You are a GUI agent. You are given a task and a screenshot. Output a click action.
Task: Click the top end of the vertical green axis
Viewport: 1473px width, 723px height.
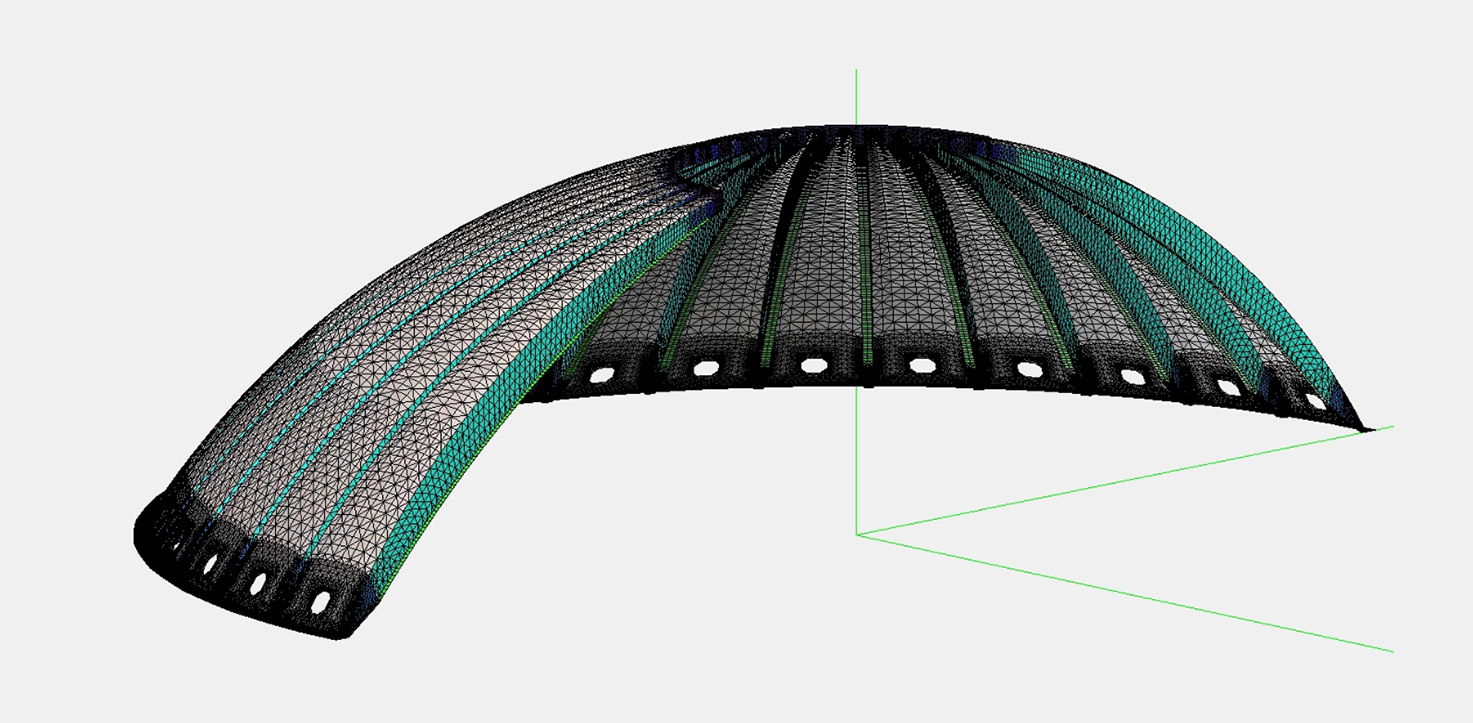pyautogui.click(x=857, y=72)
